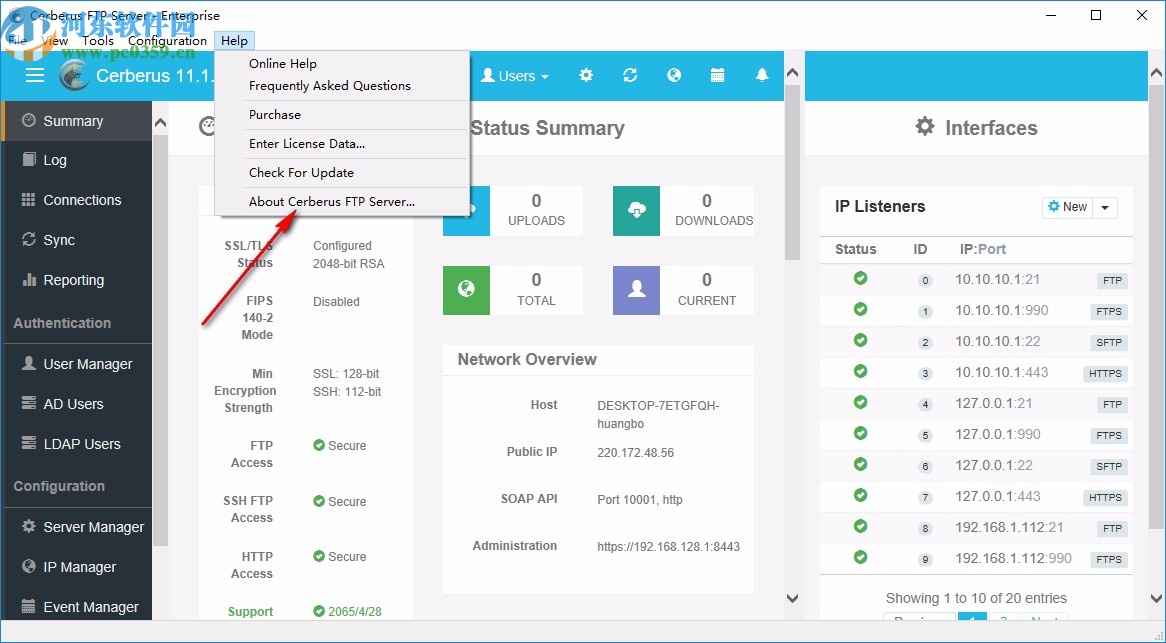Image resolution: width=1166 pixels, height=643 pixels.
Task: Click the sidebar scroll-up arrow
Action: [161, 122]
